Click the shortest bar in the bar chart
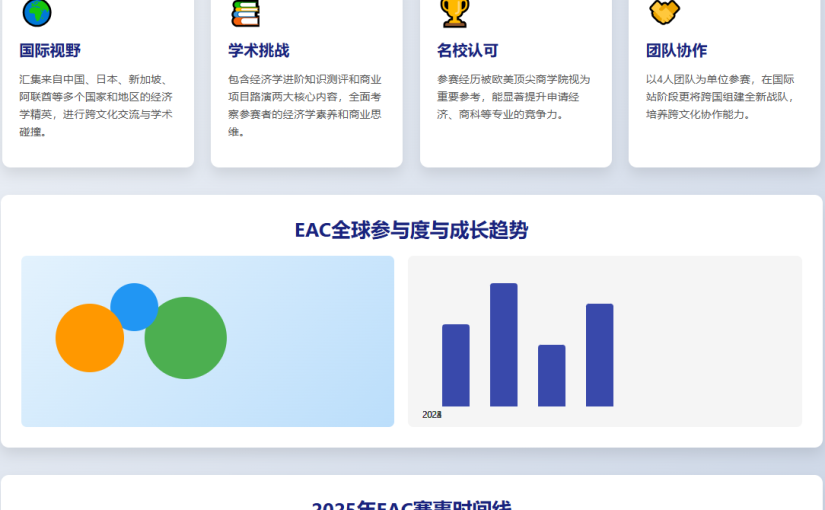825x510 pixels. pyautogui.click(x=551, y=376)
